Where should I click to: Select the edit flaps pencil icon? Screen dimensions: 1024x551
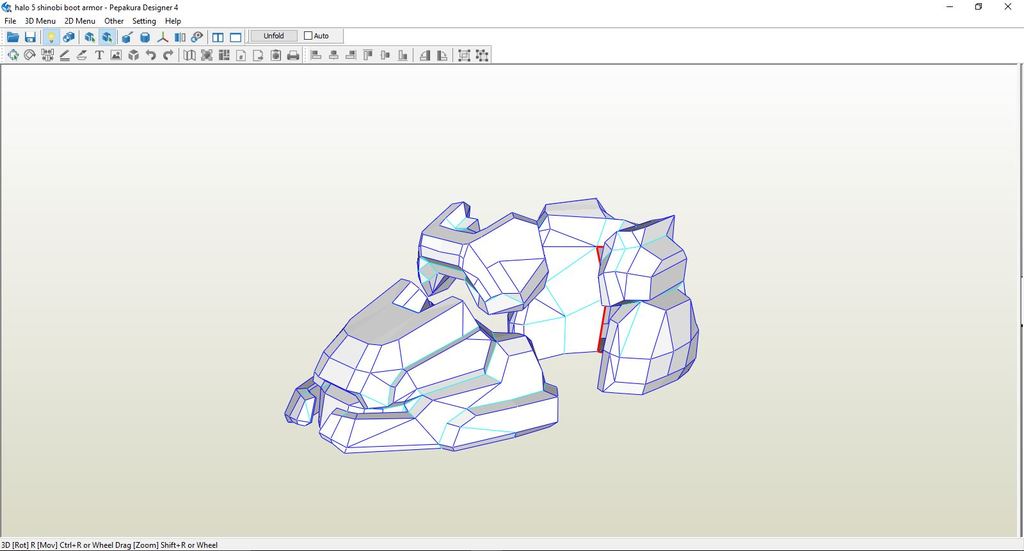point(65,55)
